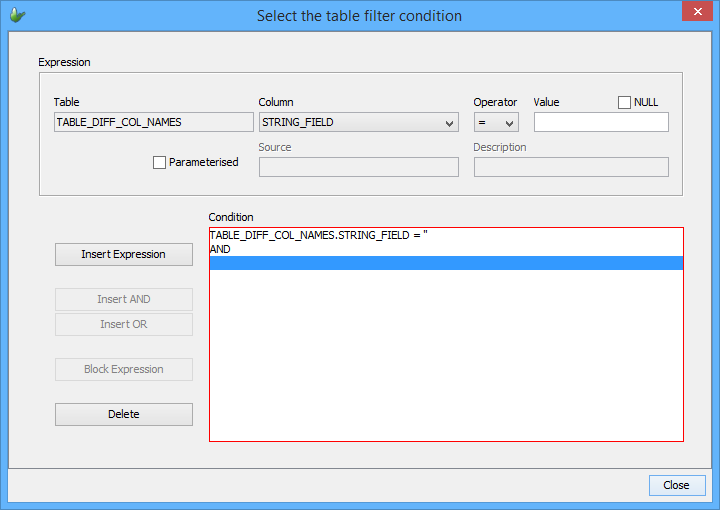720x510 pixels.
Task: Click empty area inside the Condition box
Action: coord(445,360)
